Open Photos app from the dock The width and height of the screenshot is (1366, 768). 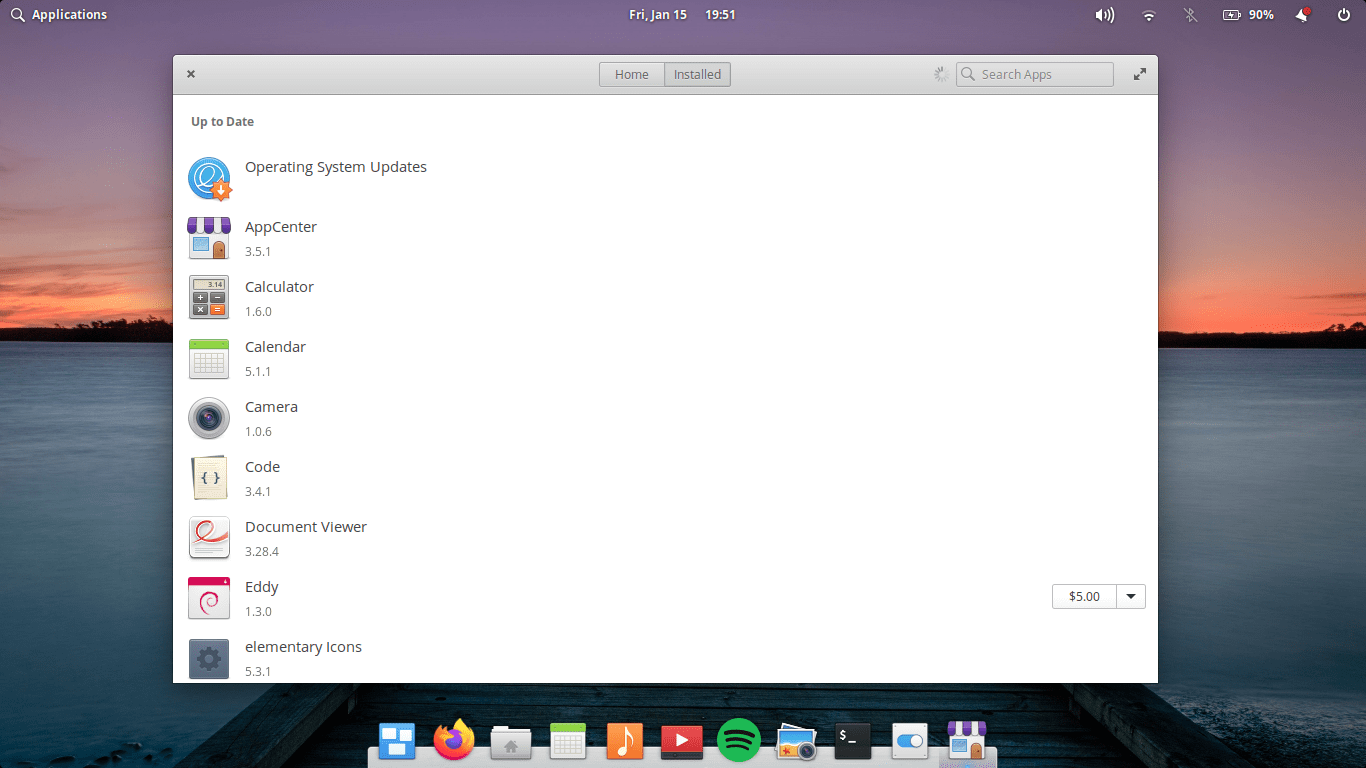(796, 741)
